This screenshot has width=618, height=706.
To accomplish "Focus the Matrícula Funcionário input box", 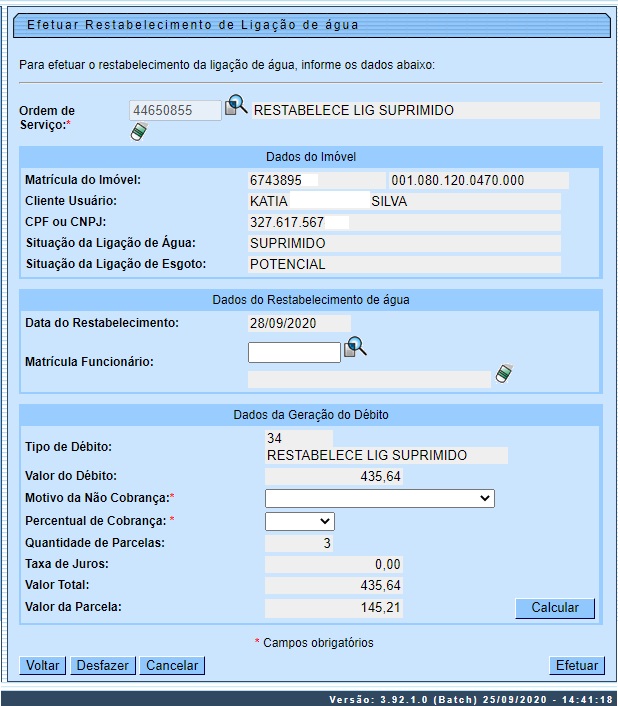I will pyautogui.click(x=294, y=352).
